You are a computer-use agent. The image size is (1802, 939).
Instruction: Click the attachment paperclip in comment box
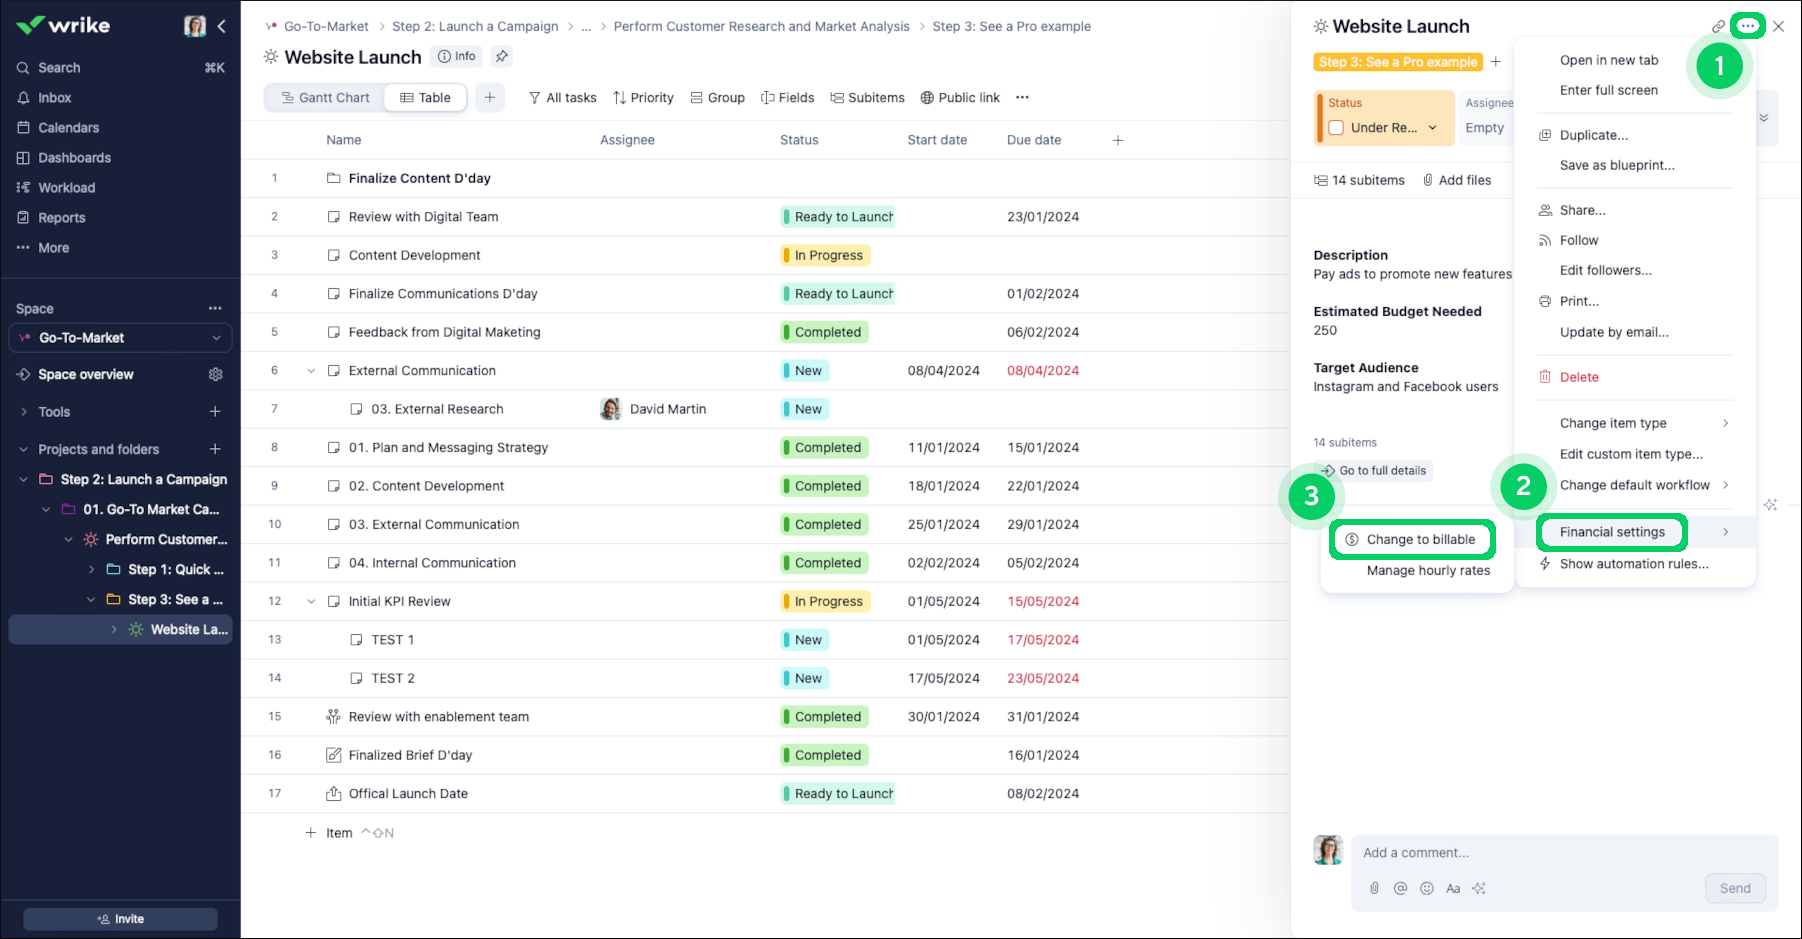point(1374,888)
